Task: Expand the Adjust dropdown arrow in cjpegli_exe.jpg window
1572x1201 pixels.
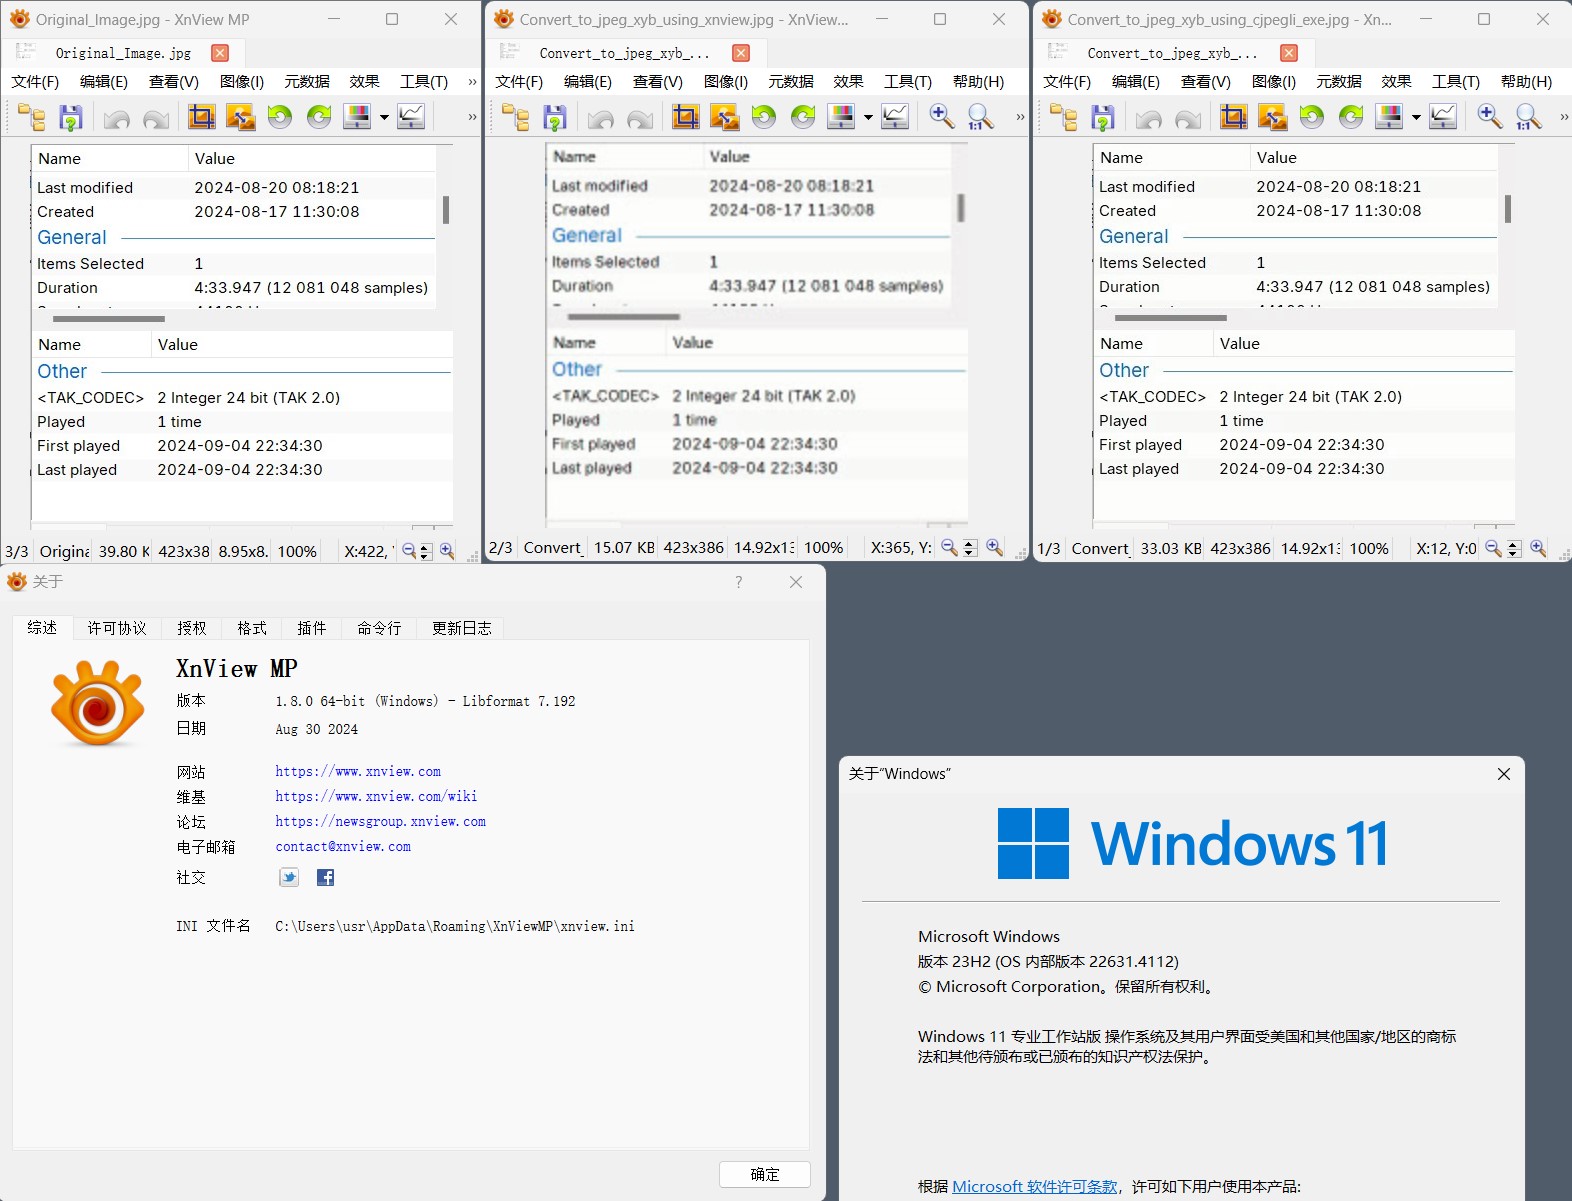Action: point(1416,118)
